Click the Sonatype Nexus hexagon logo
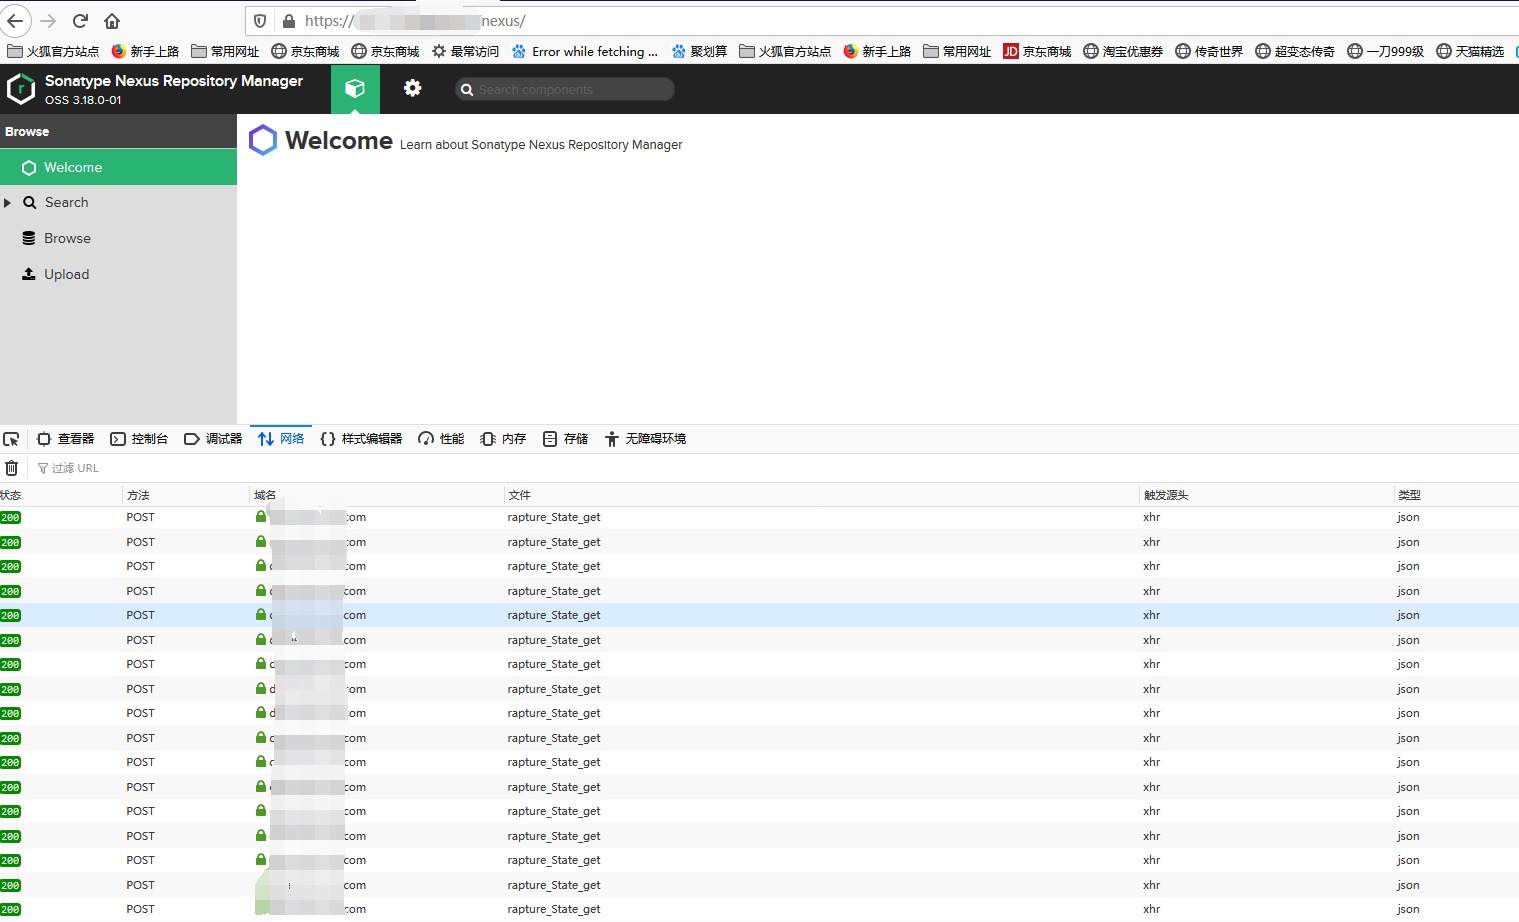 pyautogui.click(x=20, y=88)
